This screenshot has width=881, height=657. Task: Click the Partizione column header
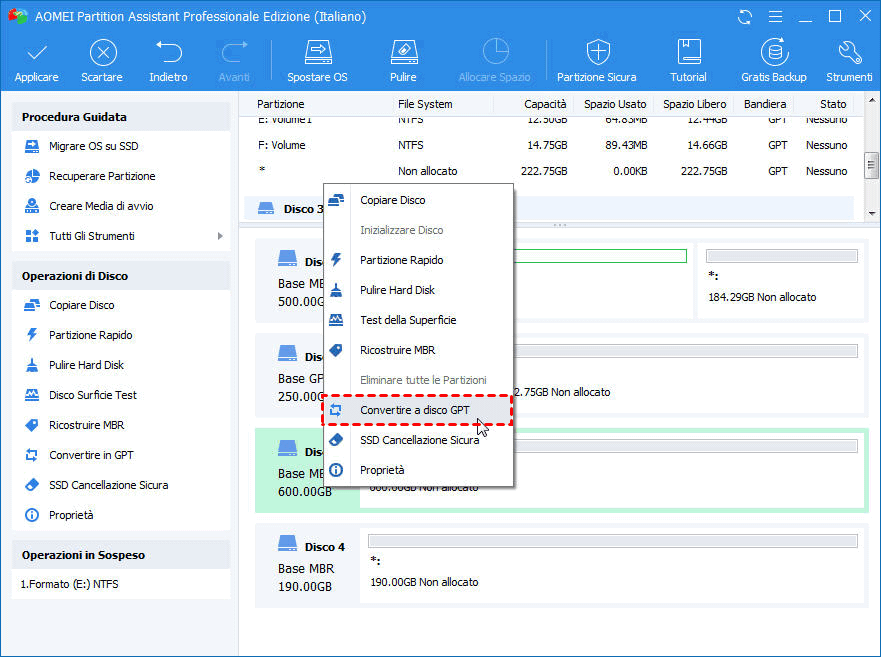(x=280, y=104)
